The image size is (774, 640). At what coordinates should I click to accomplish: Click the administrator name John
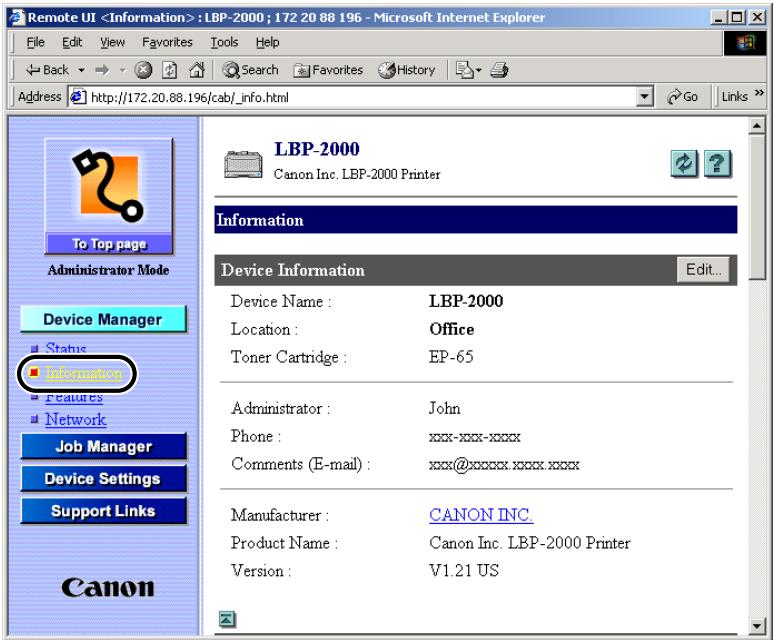pos(444,408)
